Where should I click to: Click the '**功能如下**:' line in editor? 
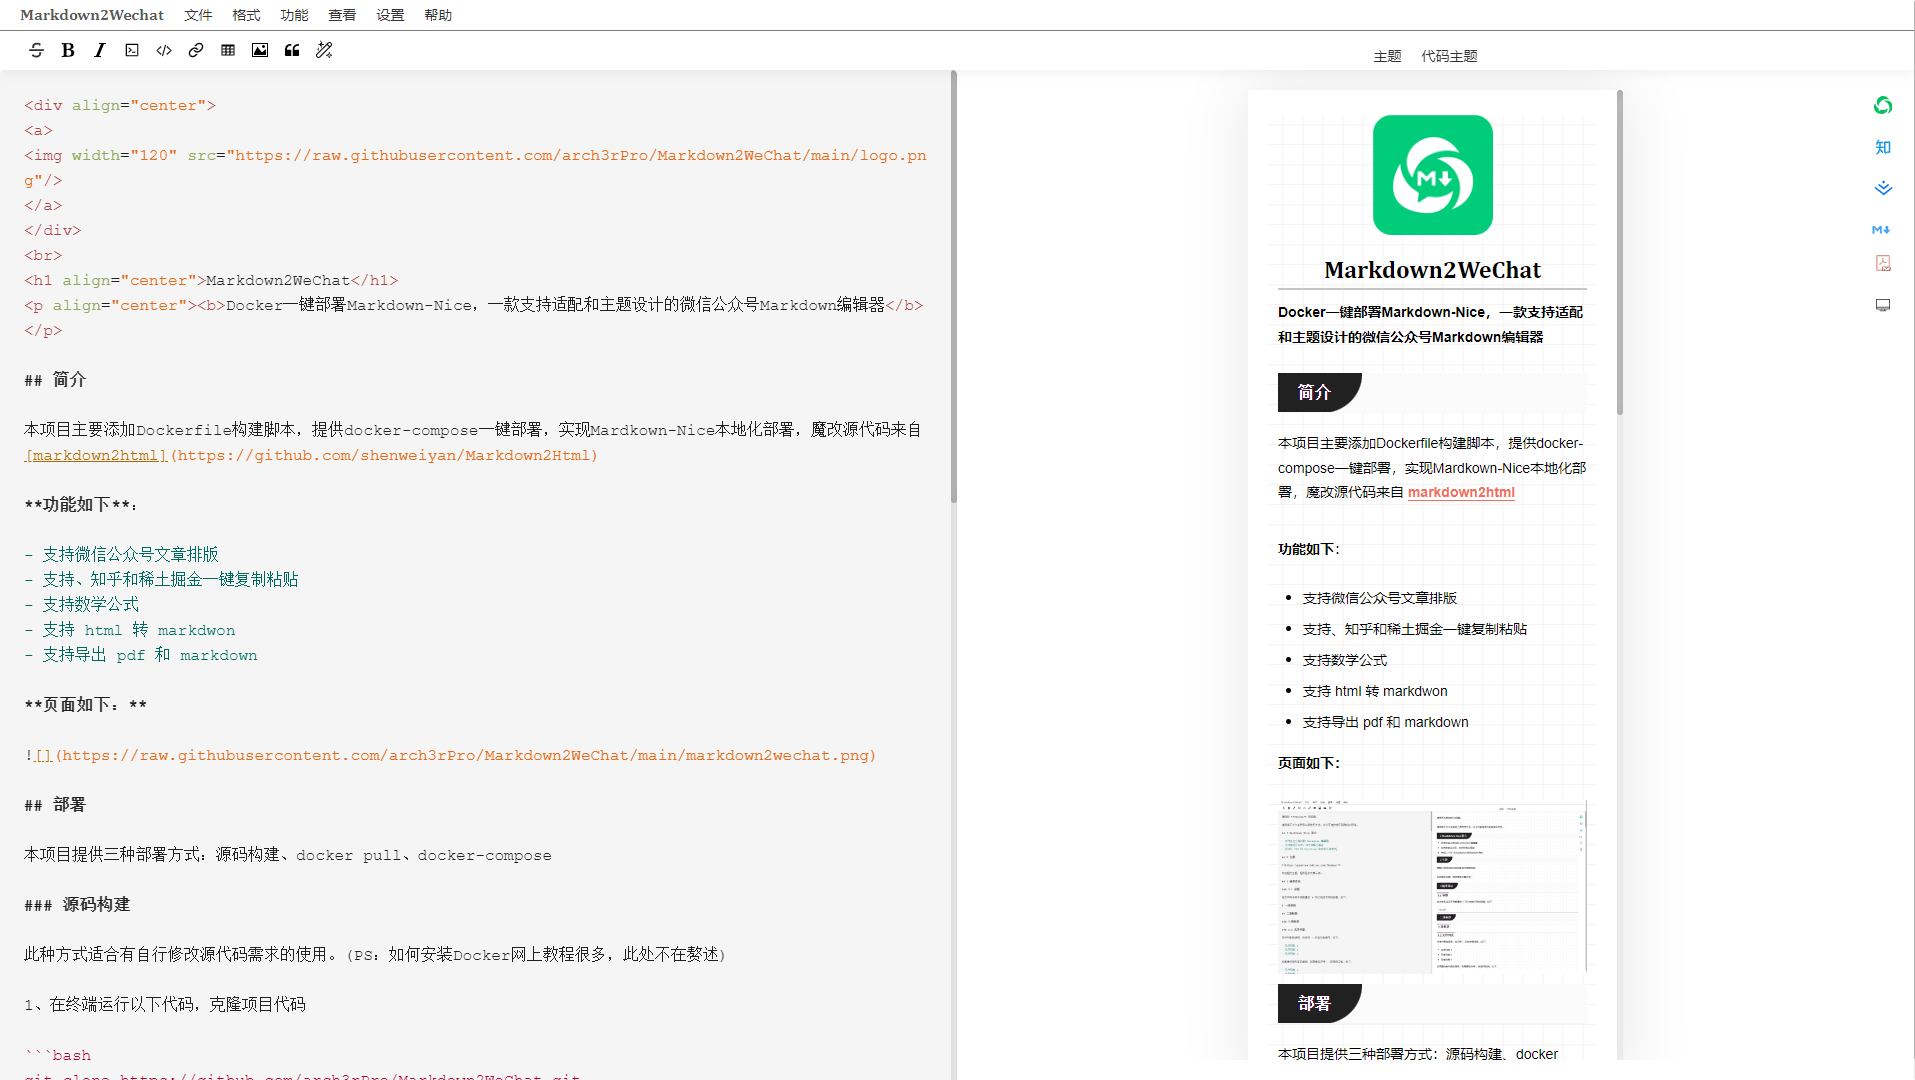[x=81, y=505]
